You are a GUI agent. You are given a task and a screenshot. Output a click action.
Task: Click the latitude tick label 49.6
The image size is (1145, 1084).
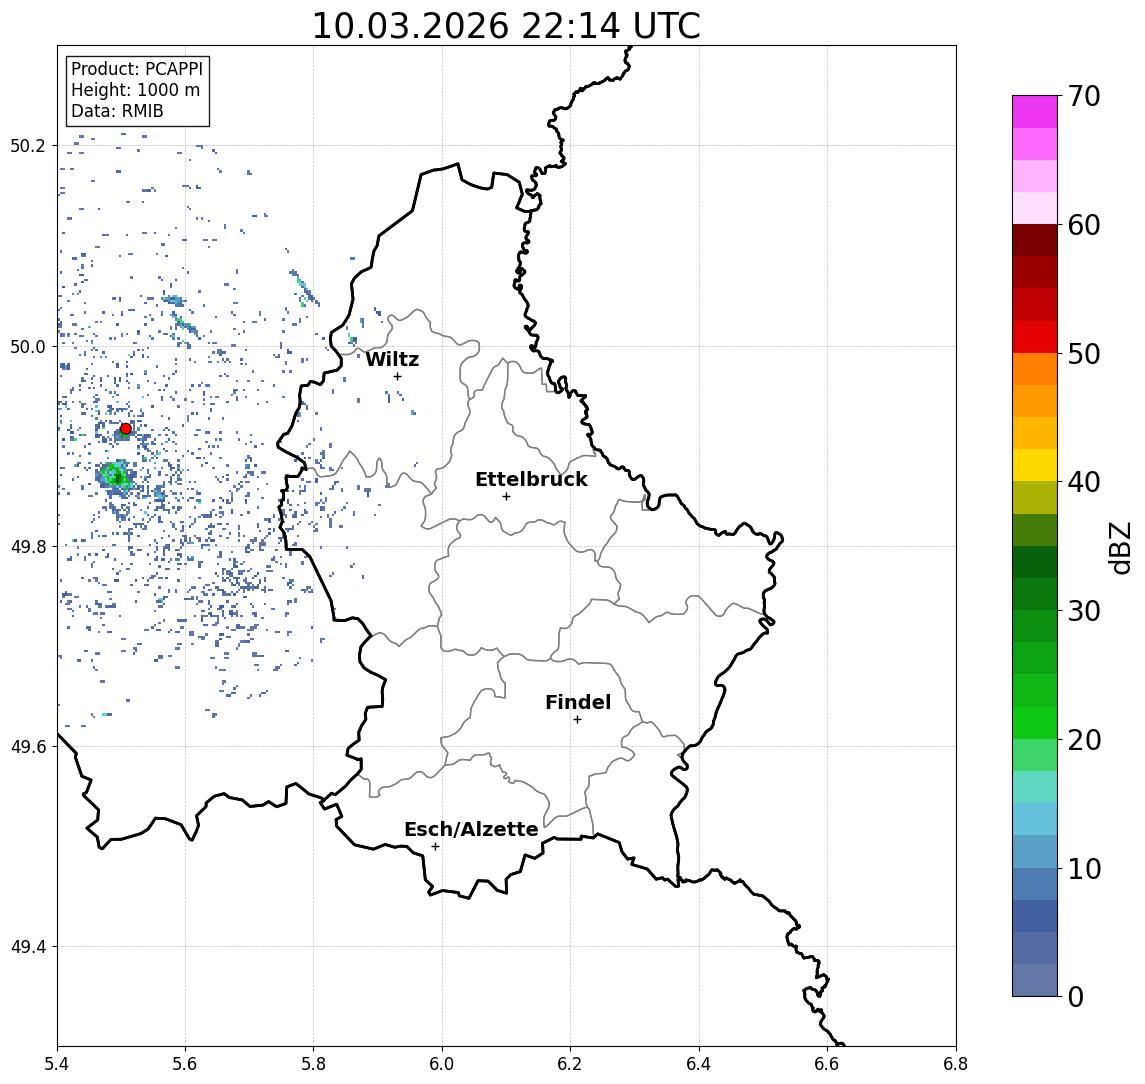pos(27,747)
